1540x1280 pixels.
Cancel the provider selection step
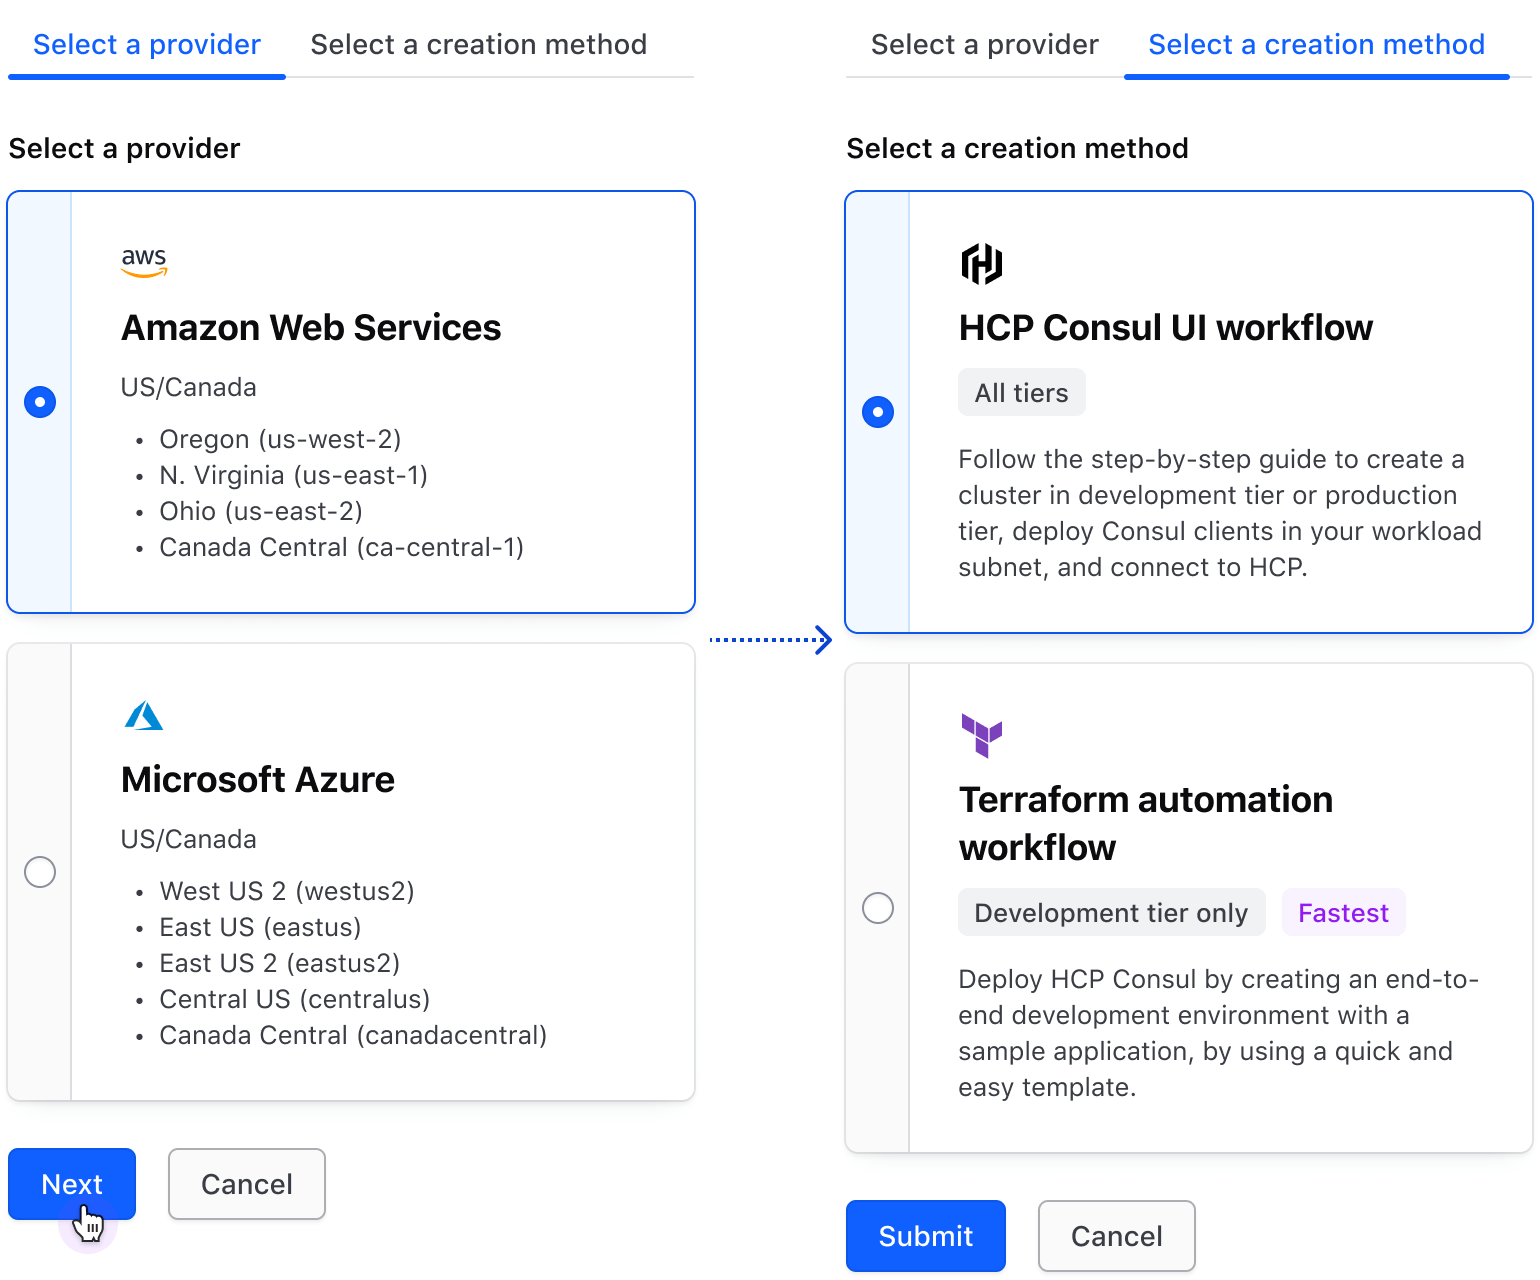click(x=247, y=1184)
